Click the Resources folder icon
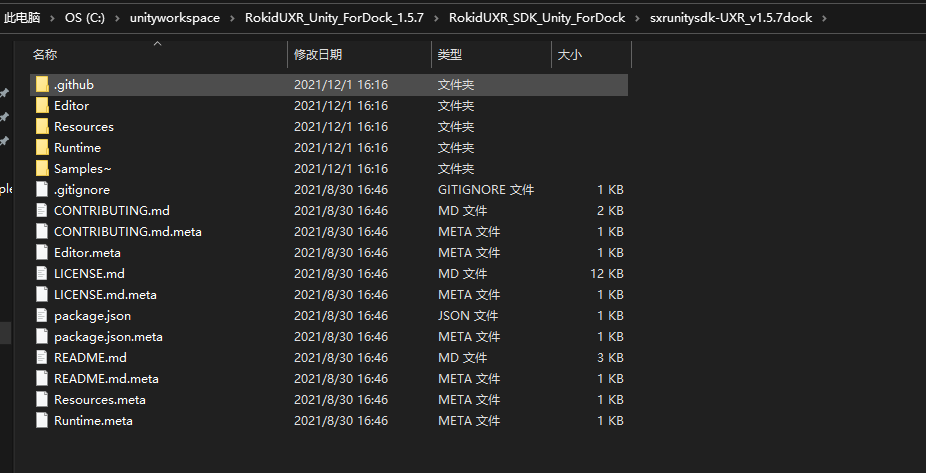 [x=41, y=126]
